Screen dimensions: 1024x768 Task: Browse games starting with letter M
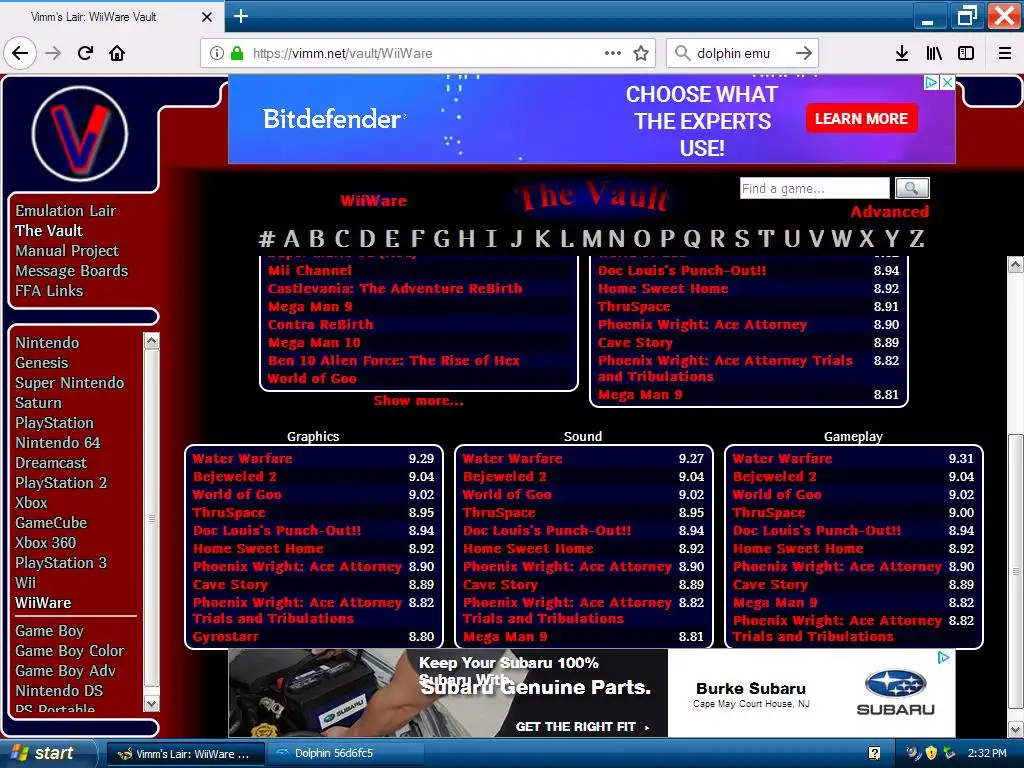click(592, 239)
